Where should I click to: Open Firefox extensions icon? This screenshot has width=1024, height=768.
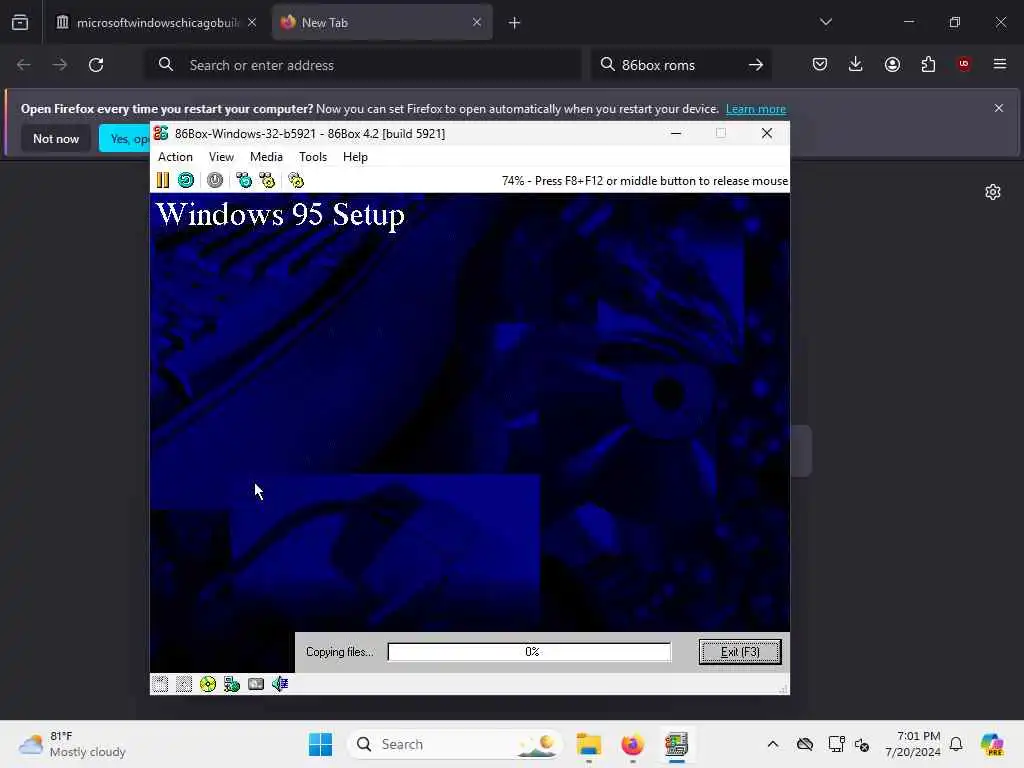tap(928, 64)
